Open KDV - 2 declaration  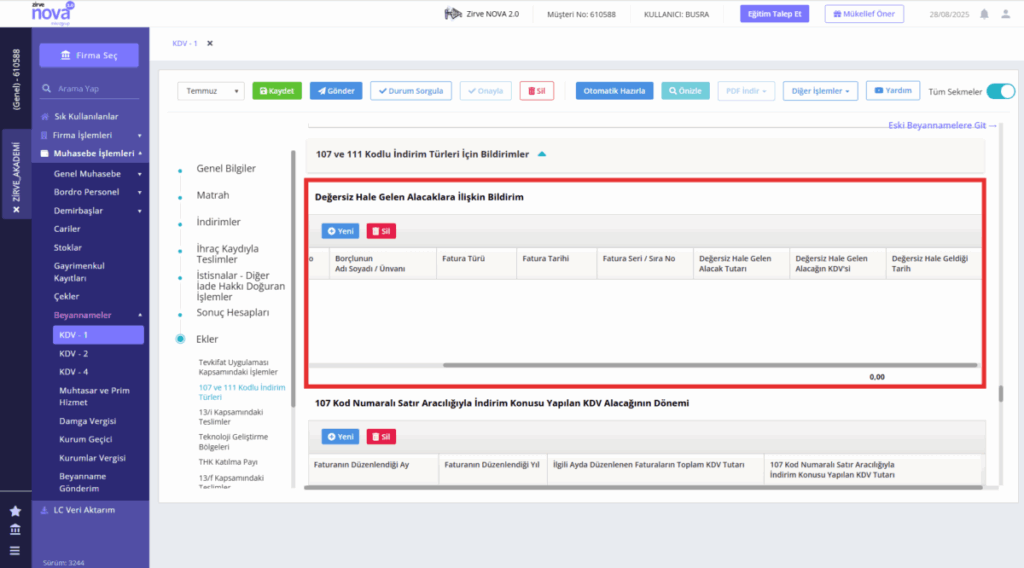[73, 353]
